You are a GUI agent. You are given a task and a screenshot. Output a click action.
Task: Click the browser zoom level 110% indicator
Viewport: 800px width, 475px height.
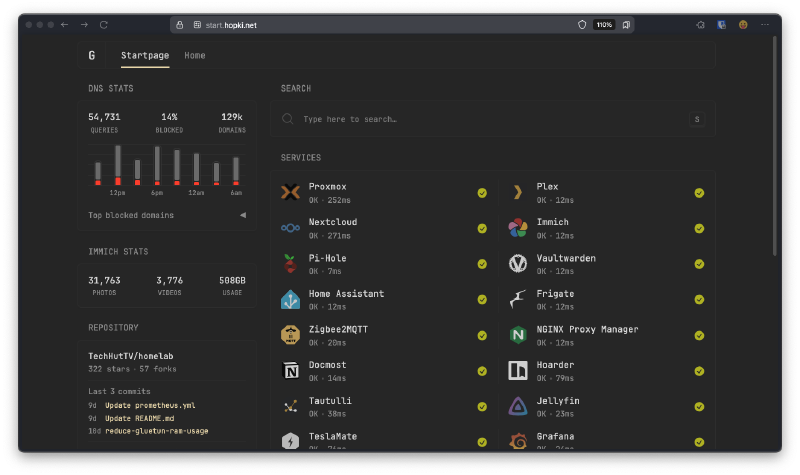[604, 24]
